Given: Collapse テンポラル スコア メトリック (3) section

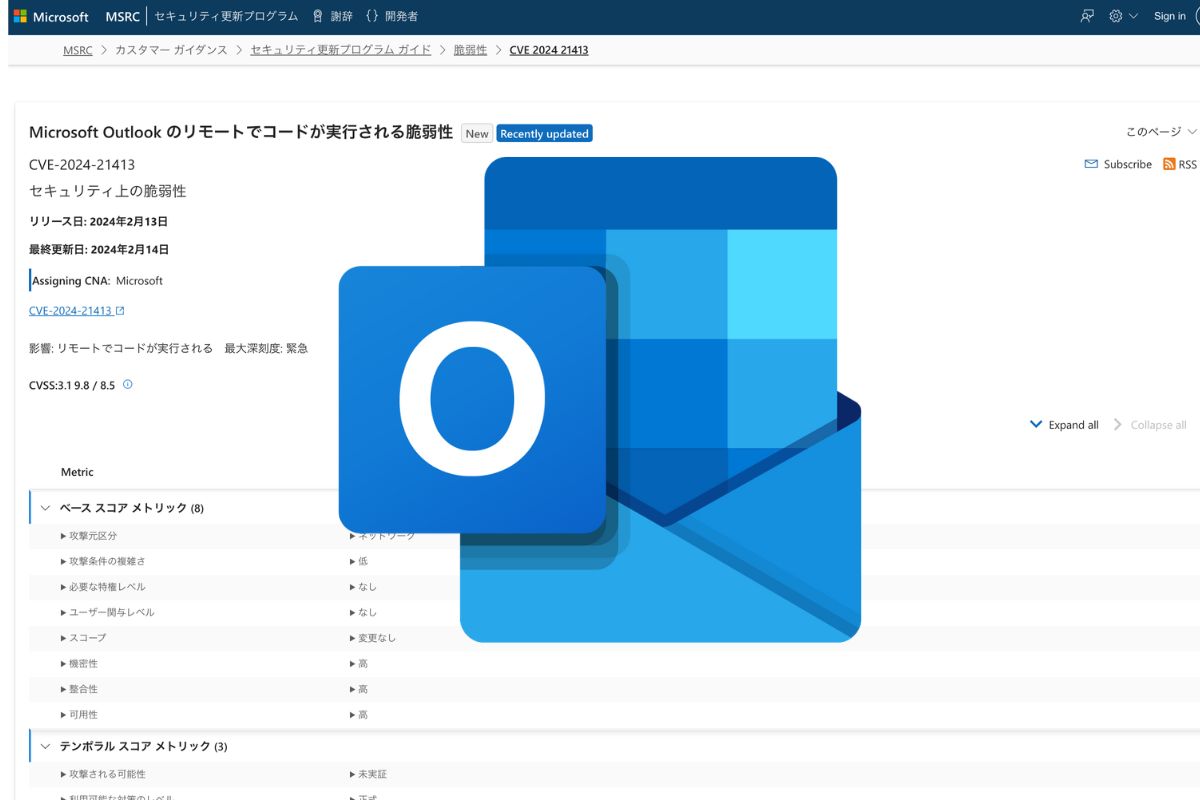Looking at the screenshot, I should [45, 746].
